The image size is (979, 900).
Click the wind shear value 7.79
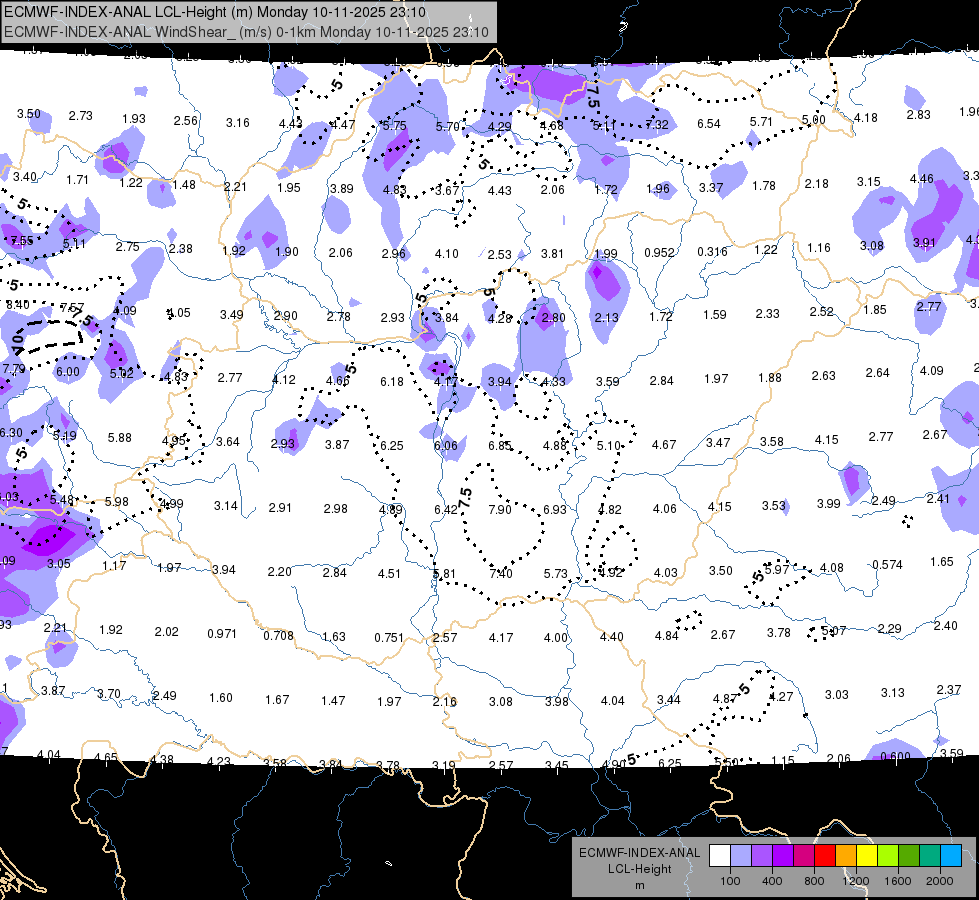14,369
